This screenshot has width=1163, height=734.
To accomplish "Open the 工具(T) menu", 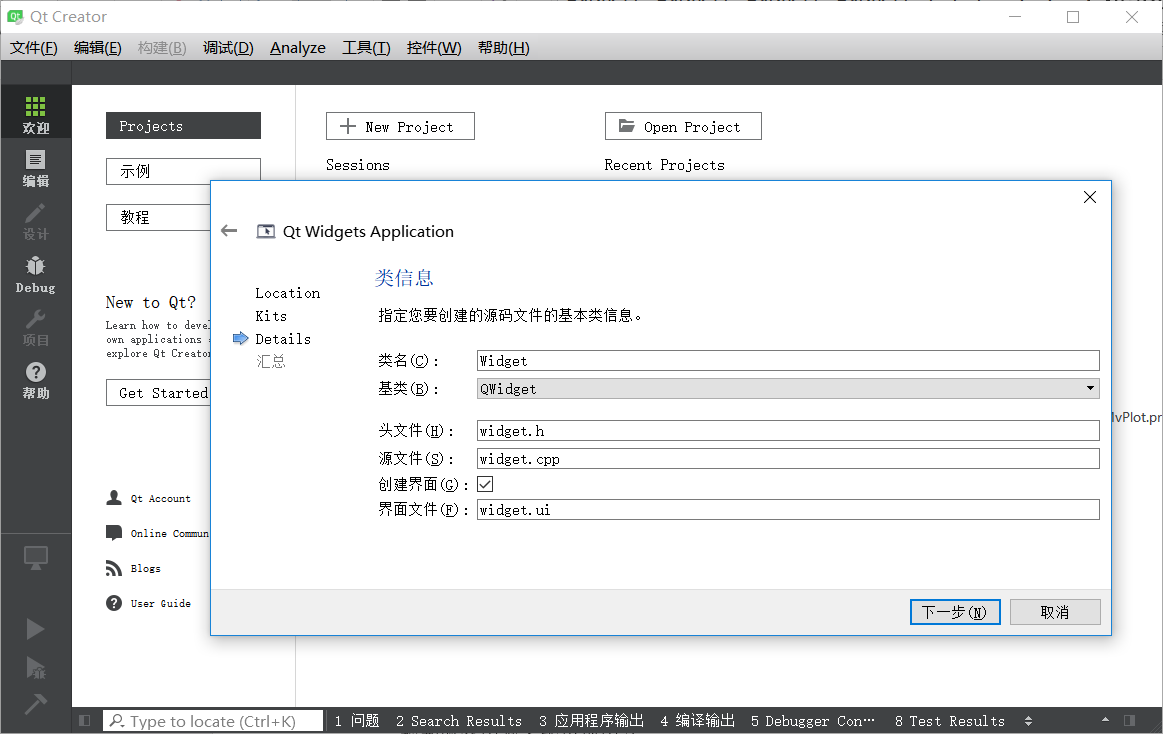I will [x=366, y=48].
